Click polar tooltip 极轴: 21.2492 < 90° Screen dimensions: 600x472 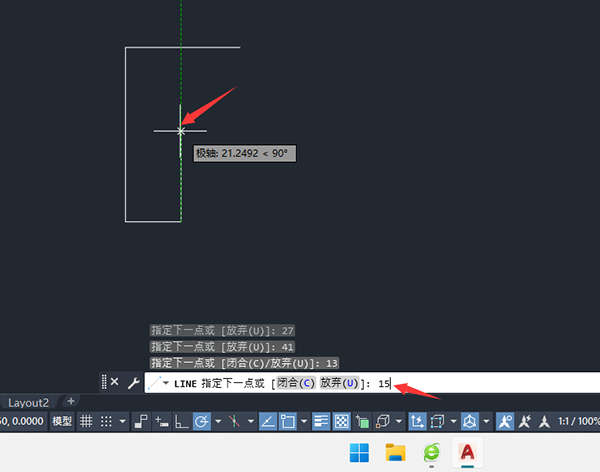[245, 154]
